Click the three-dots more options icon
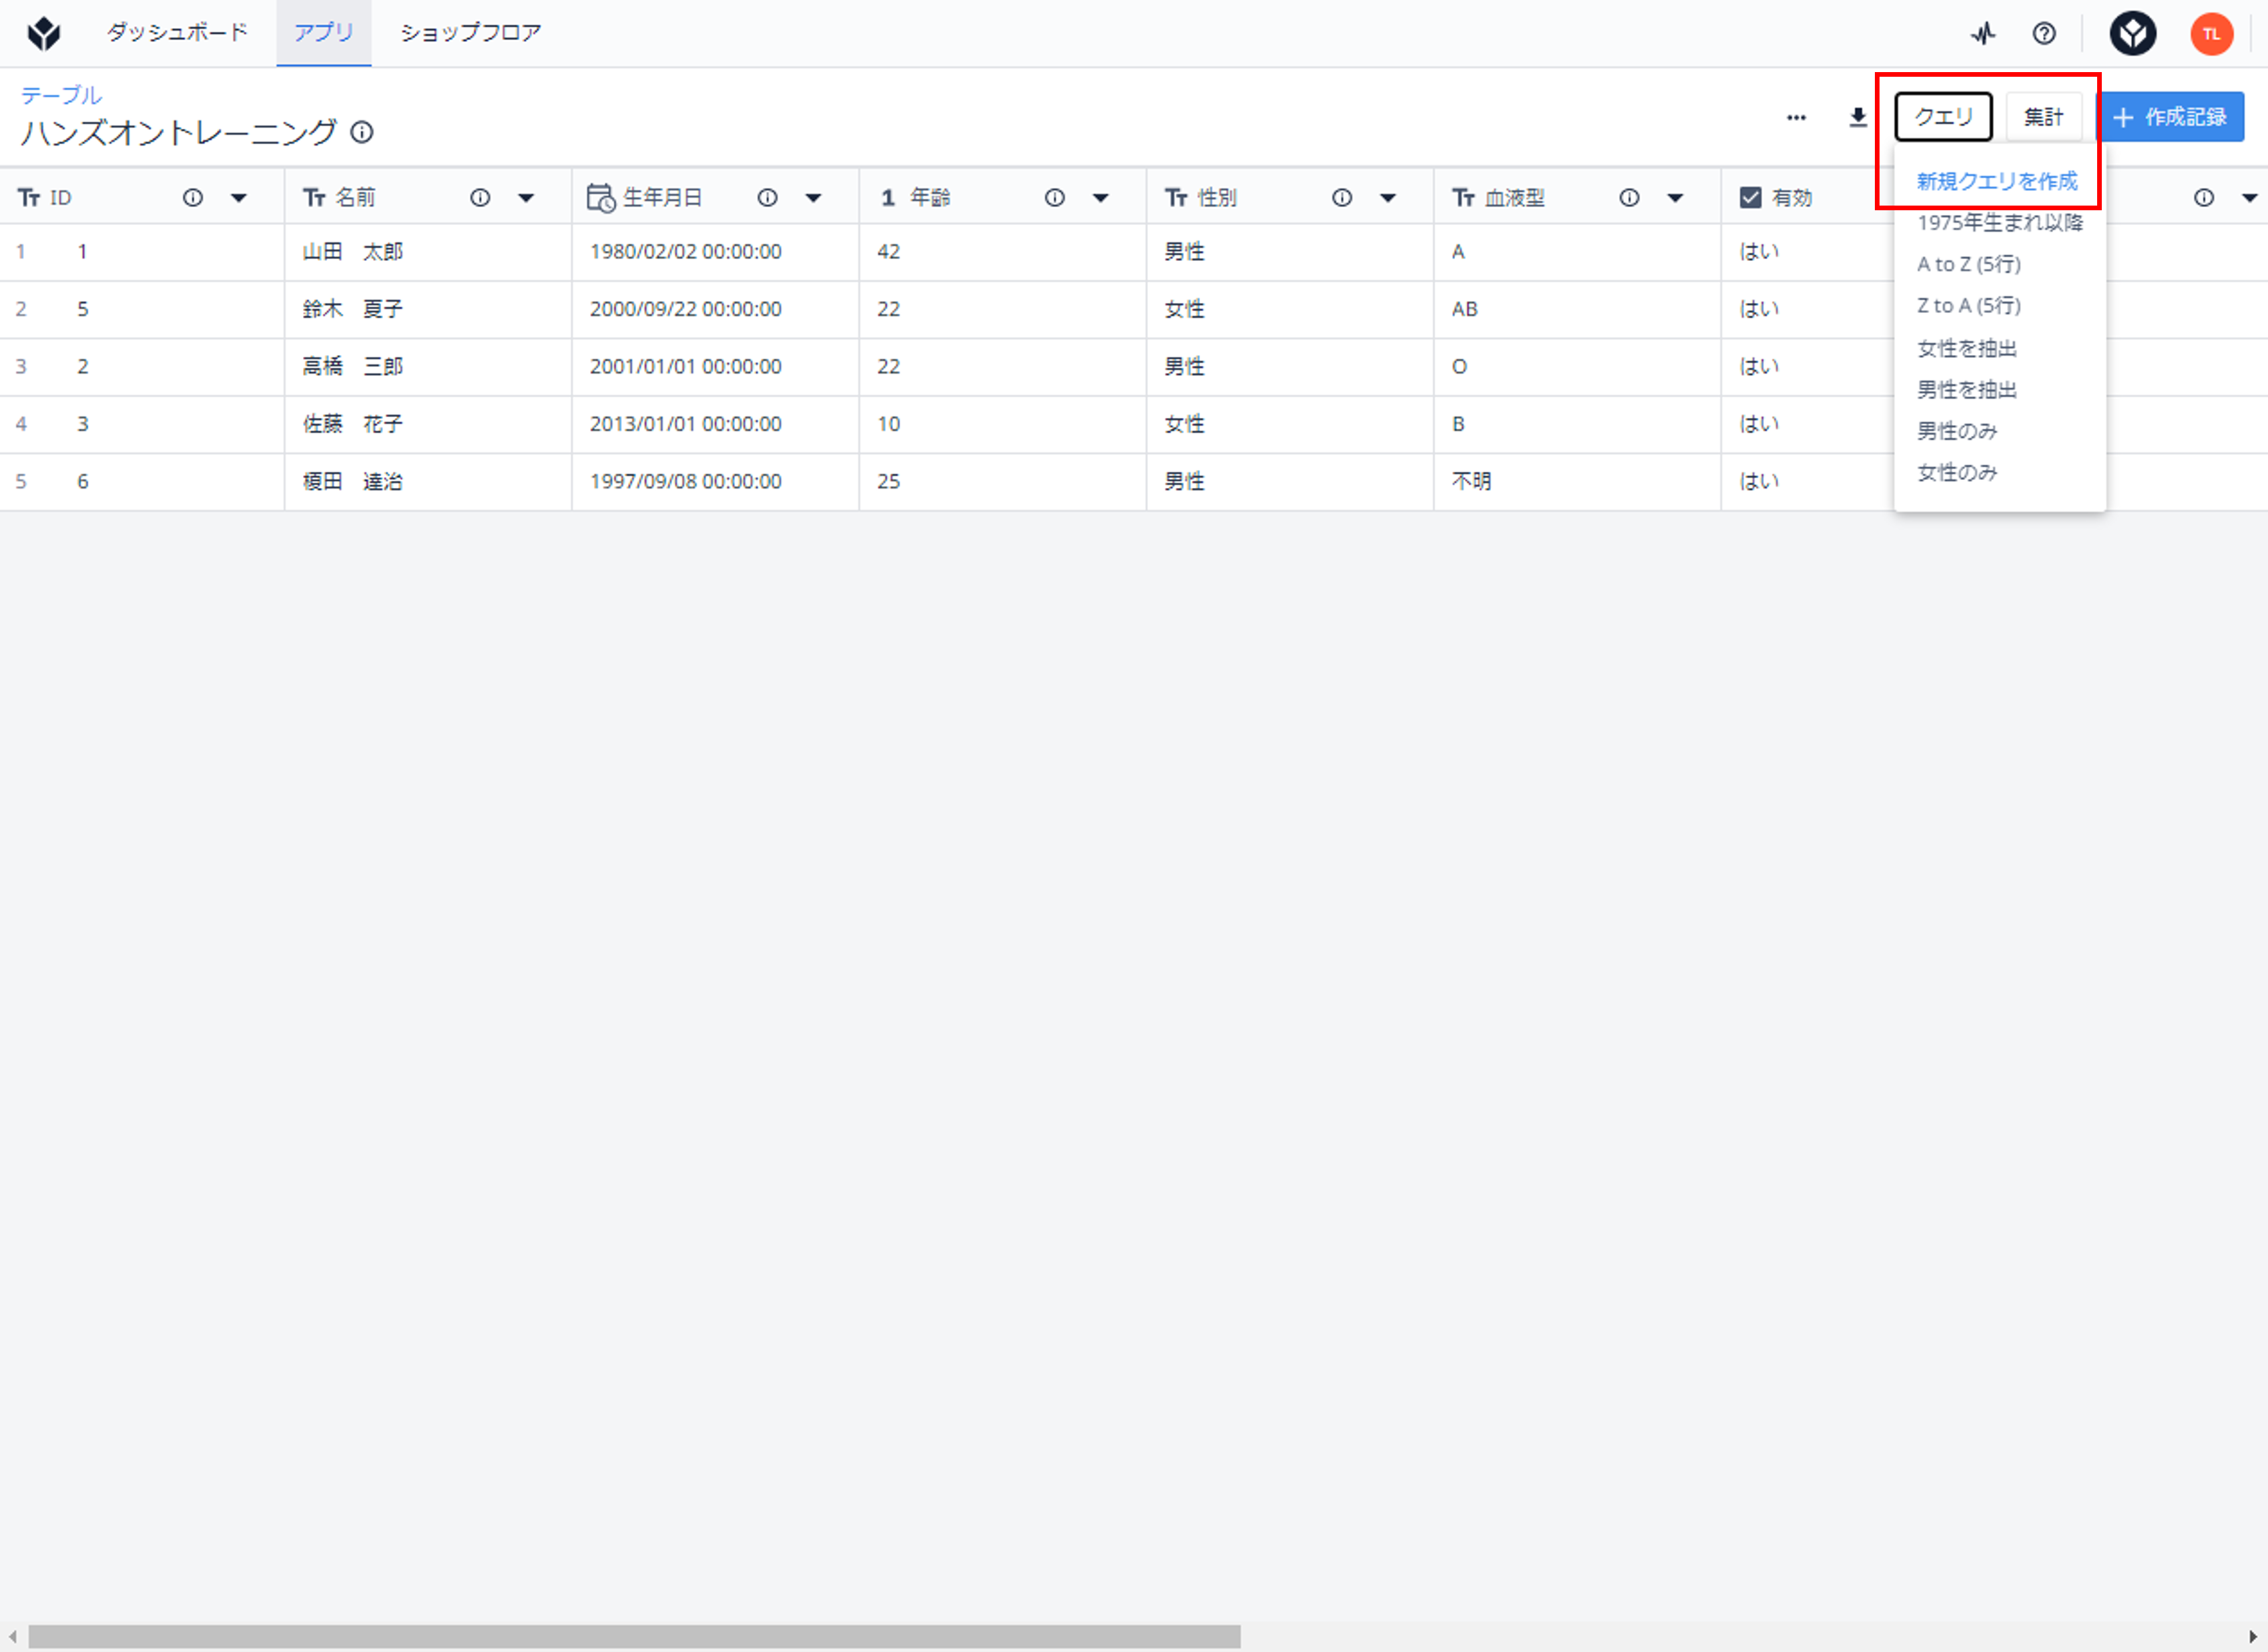The image size is (2268, 1652). tap(1796, 118)
